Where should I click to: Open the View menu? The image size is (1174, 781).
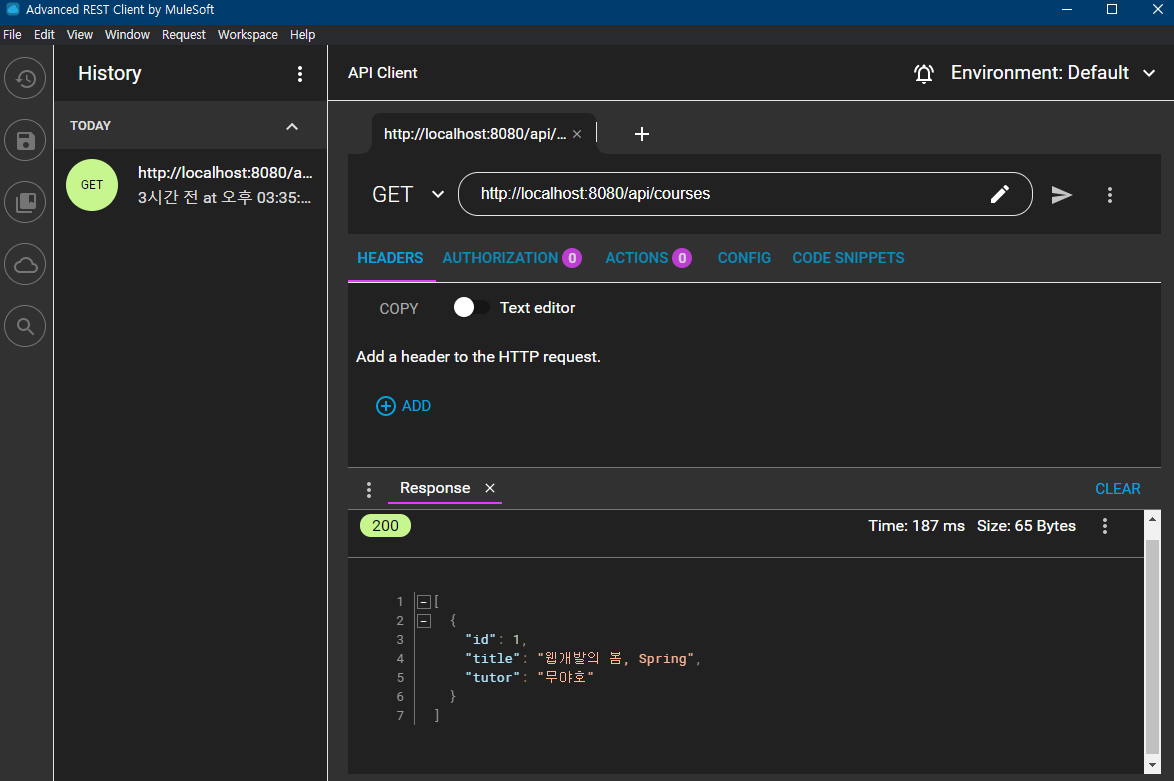(x=79, y=34)
